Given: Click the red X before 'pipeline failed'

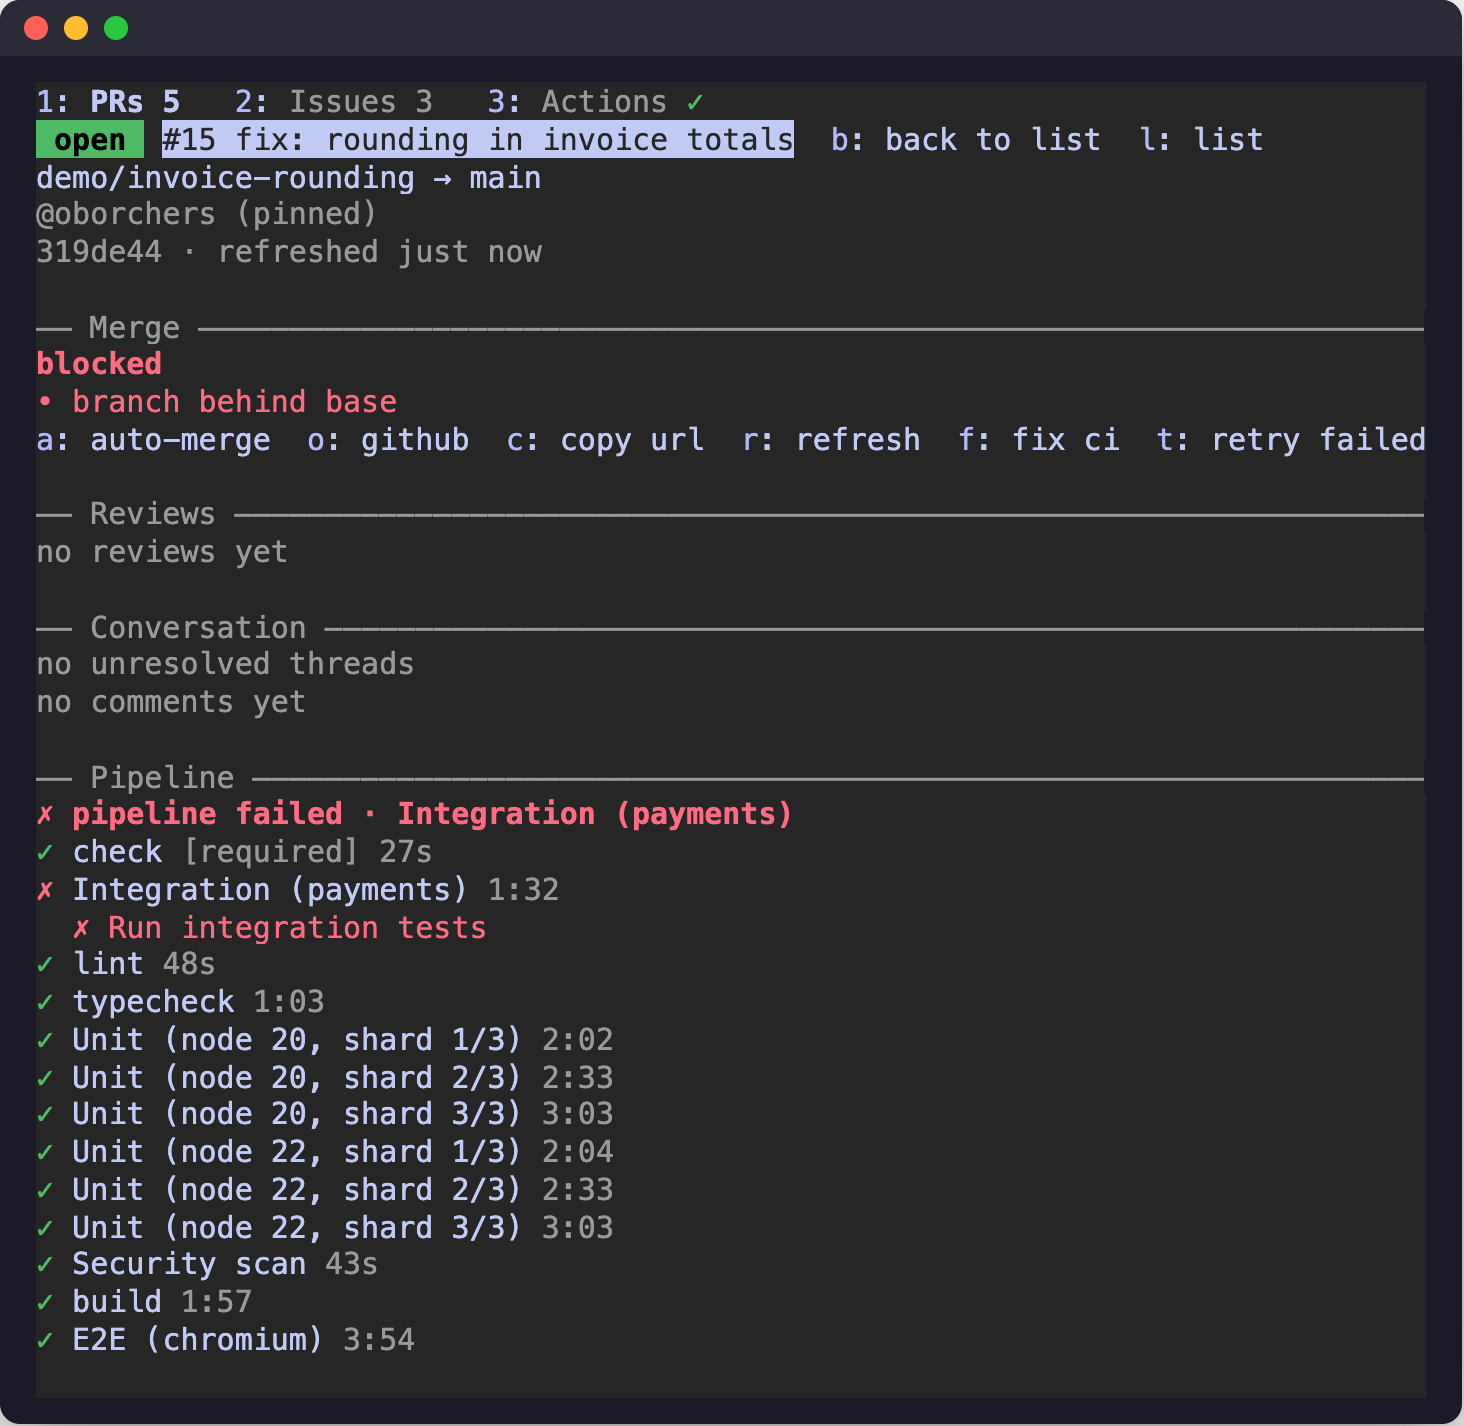Looking at the screenshot, I should point(45,815).
